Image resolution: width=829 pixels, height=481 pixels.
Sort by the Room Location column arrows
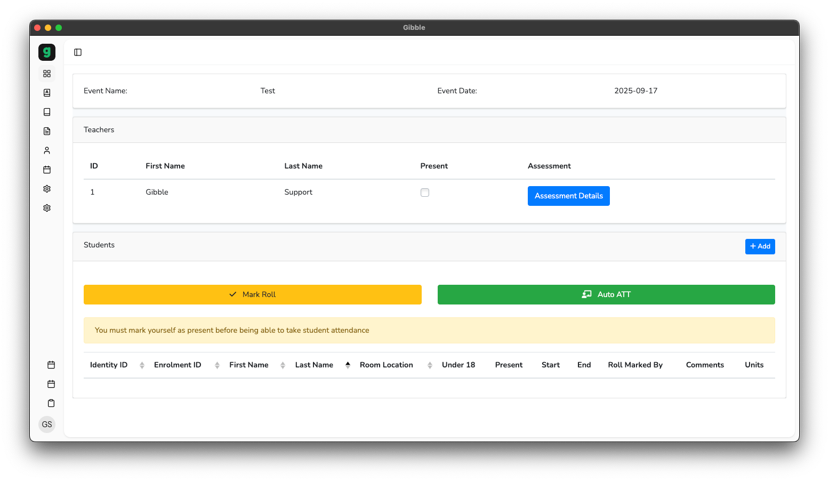(430, 365)
